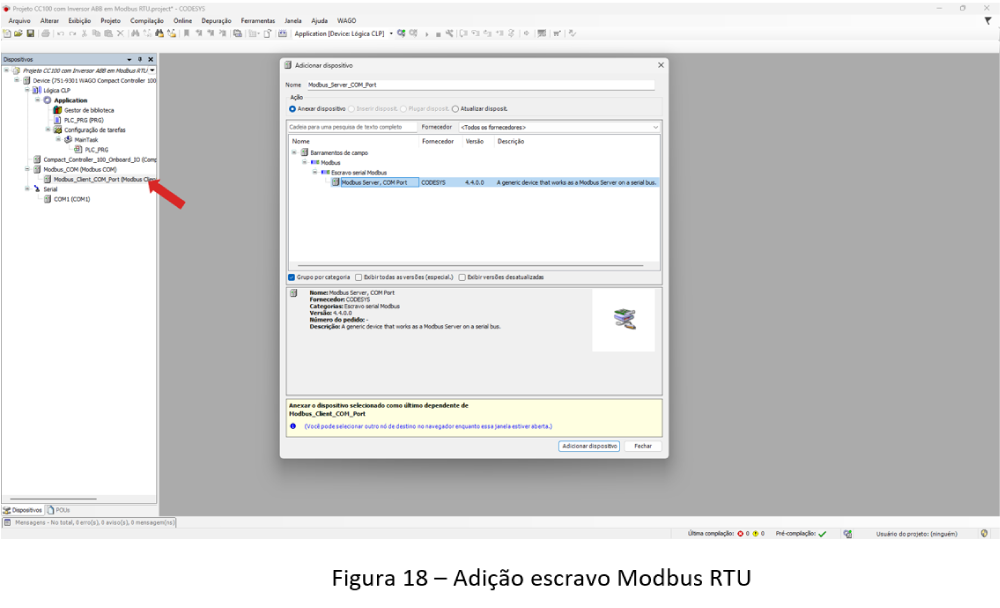
Task: Select the Atualizar disposit. radio button
Action: click(456, 108)
